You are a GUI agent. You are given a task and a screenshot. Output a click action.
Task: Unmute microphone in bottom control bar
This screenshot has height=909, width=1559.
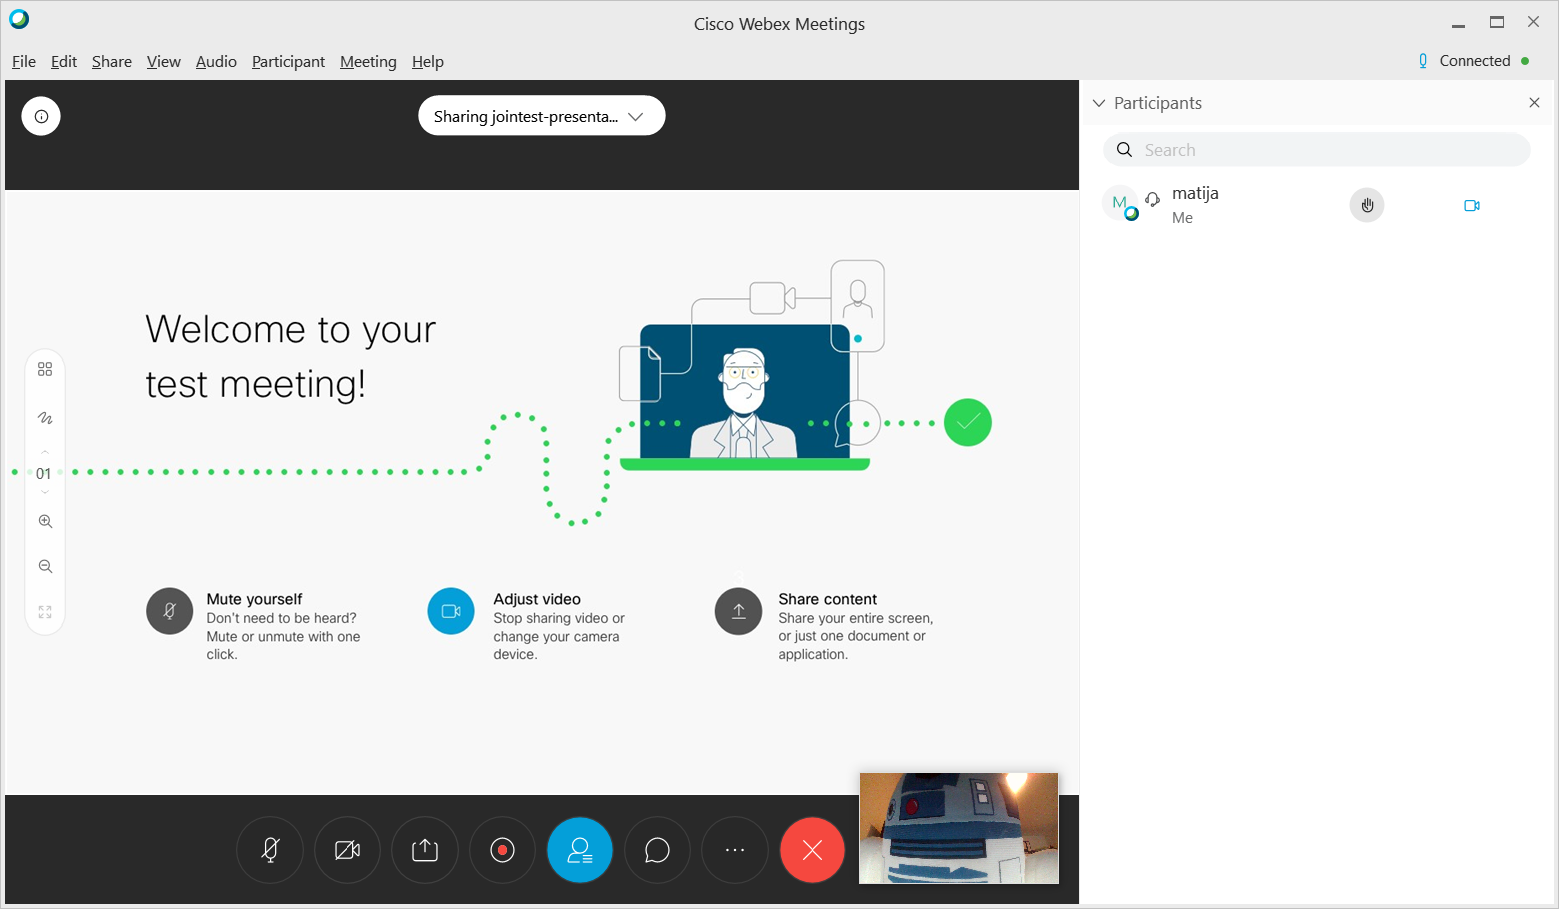click(270, 850)
